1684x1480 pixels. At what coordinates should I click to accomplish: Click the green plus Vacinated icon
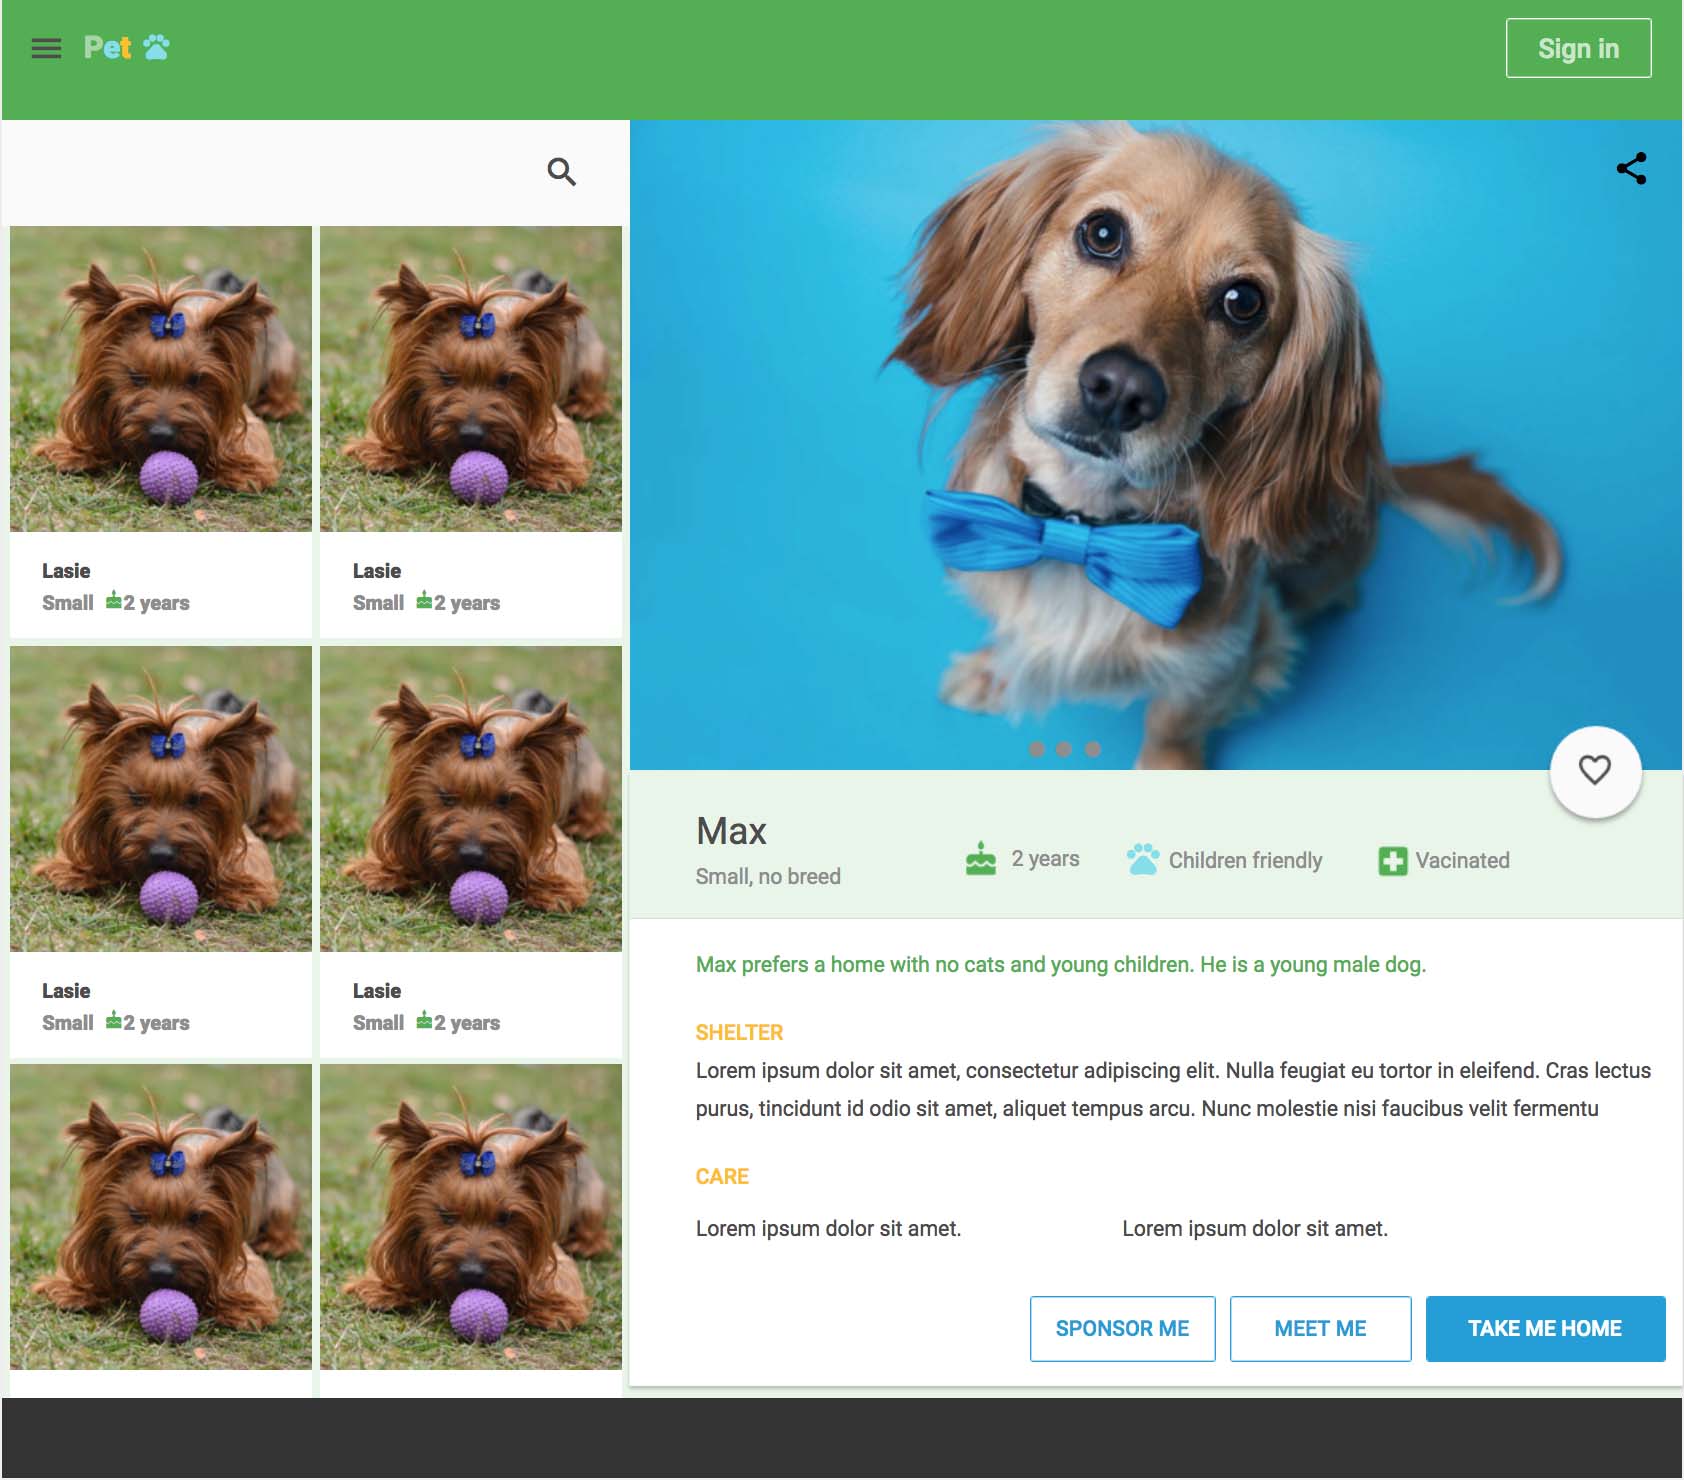tap(1392, 860)
